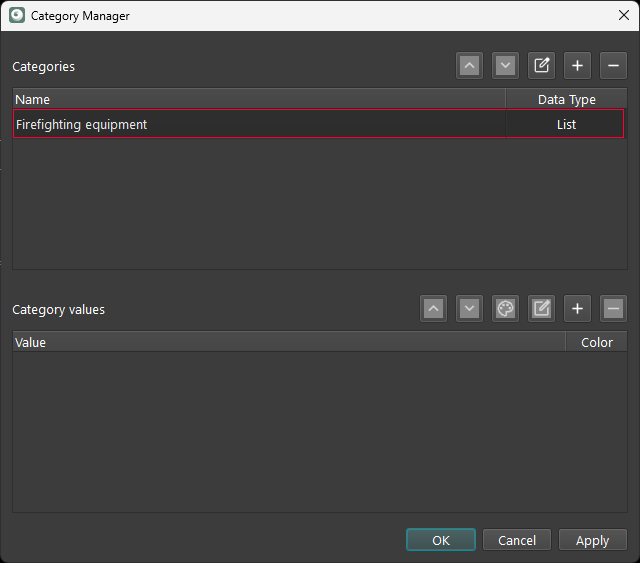Click the Color column header
Screen dimensions: 640x563
597,343
